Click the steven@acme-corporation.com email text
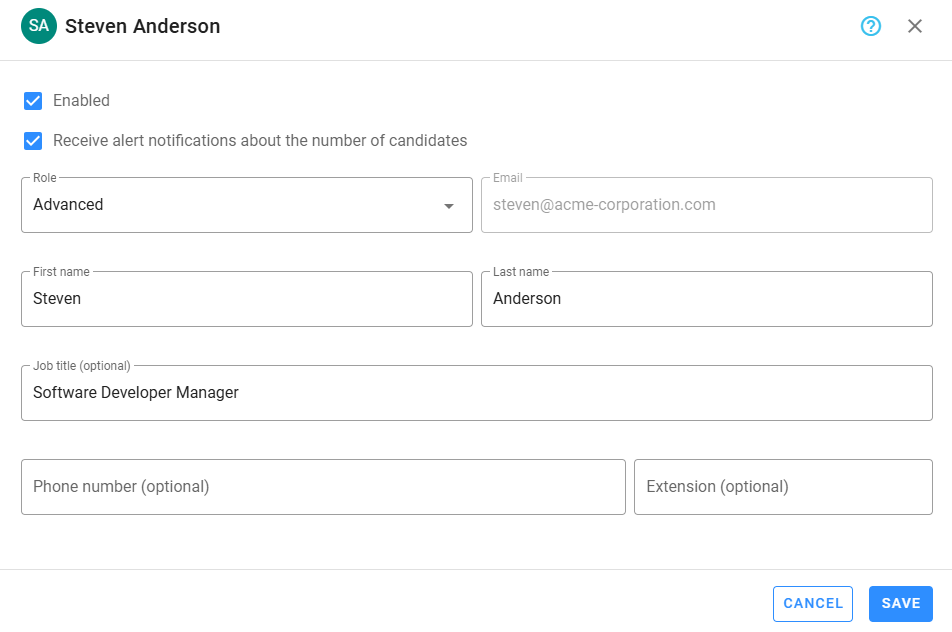This screenshot has height=632, width=952. coord(604,205)
